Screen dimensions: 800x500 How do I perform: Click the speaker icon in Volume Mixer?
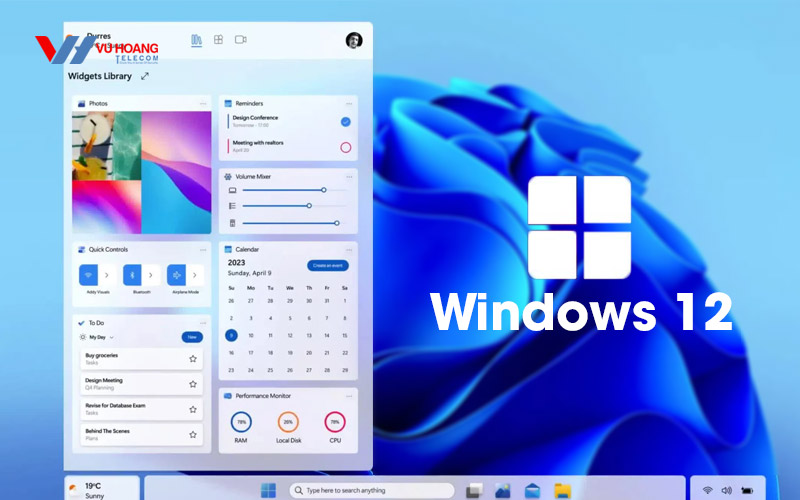[x=232, y=223]
